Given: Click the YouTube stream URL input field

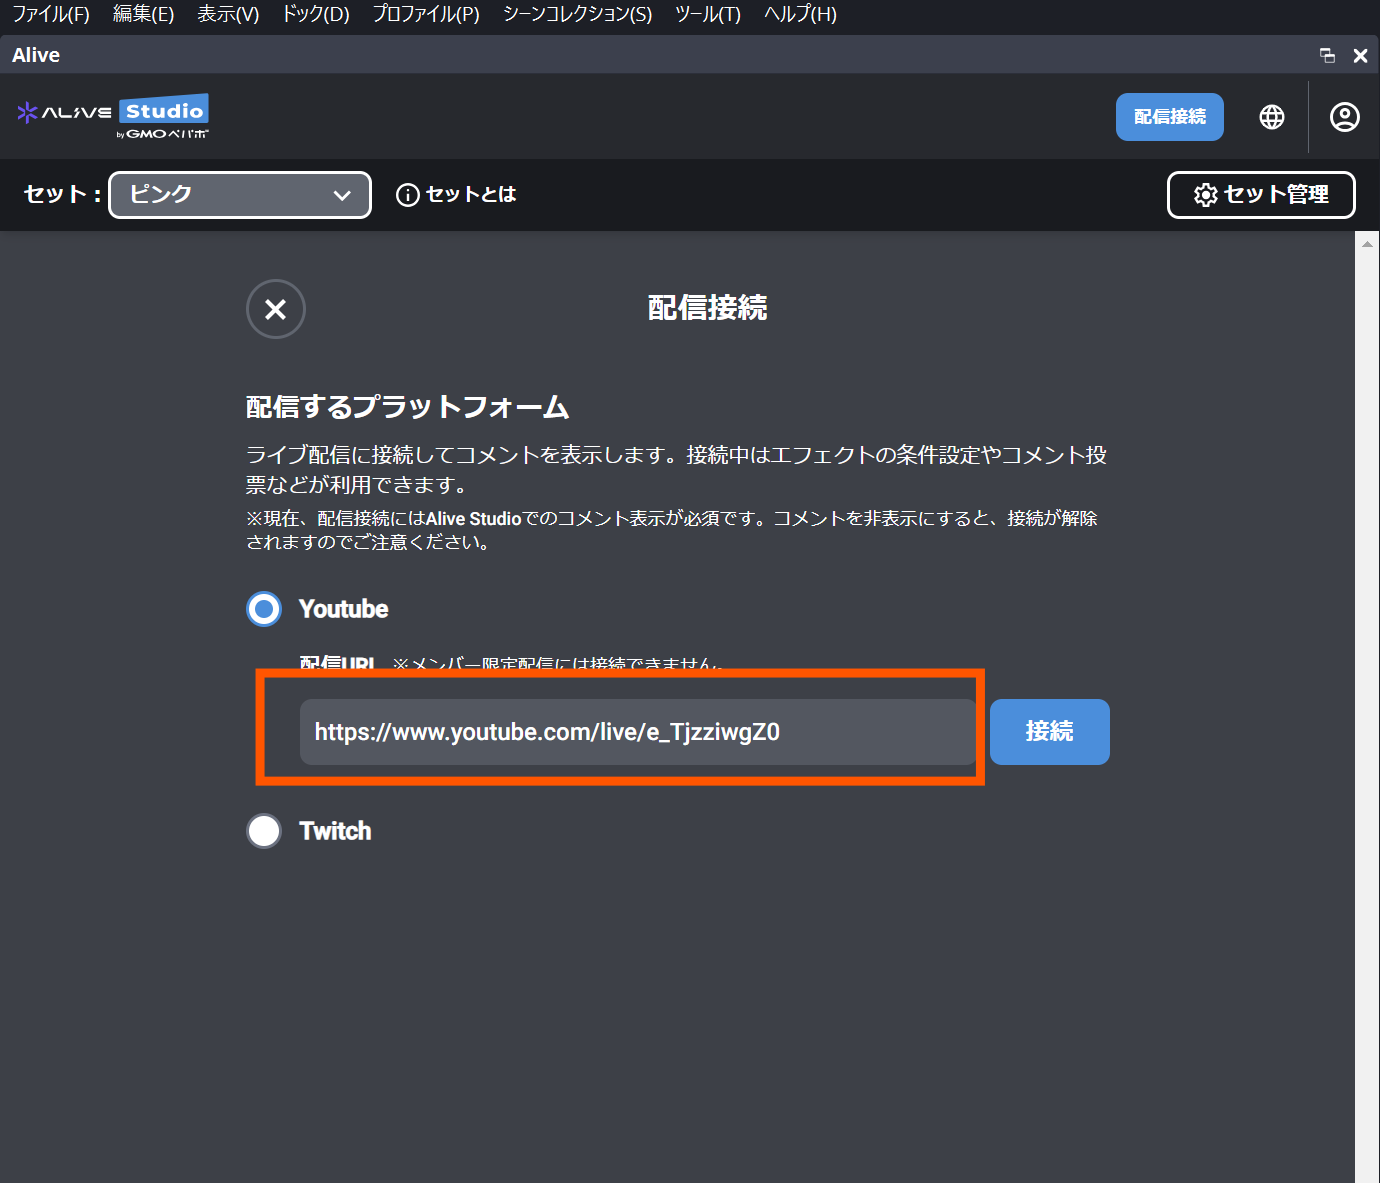Looking at the screenshot, I should click(x=637, y=732).
